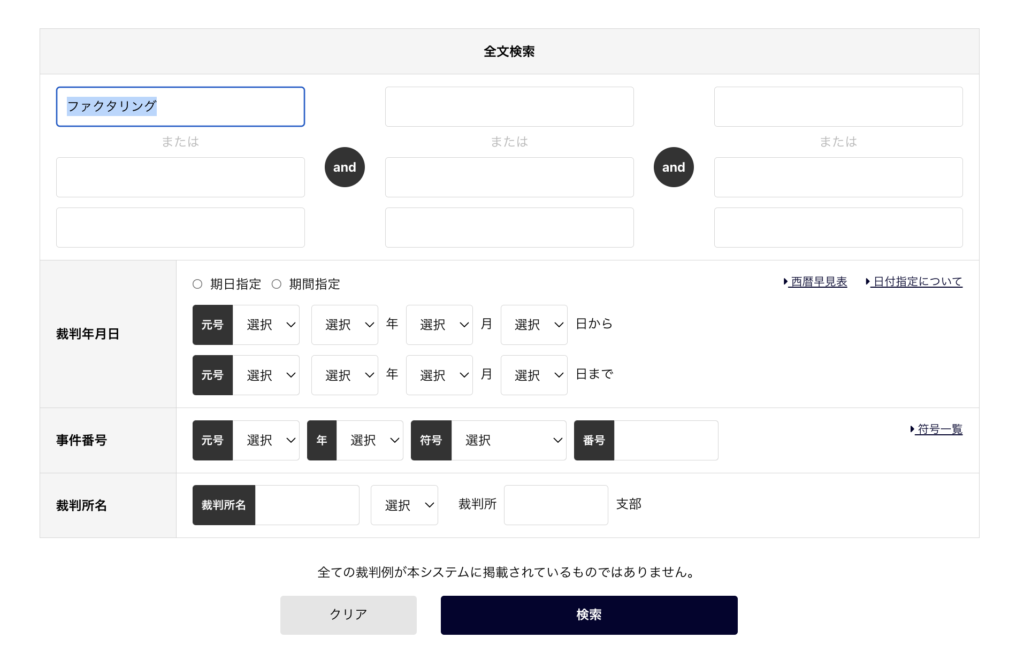Click the ファクタリング keyword field

click(180, 107)
